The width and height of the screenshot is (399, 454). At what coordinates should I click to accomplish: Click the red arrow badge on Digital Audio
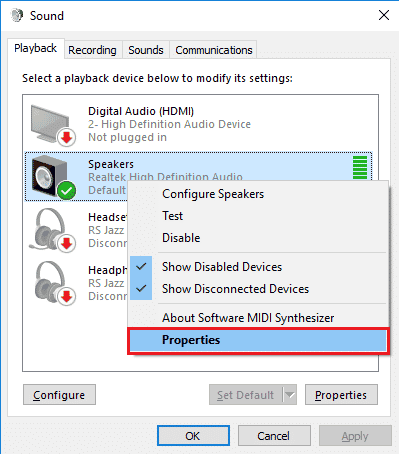(x=67, y=137)
